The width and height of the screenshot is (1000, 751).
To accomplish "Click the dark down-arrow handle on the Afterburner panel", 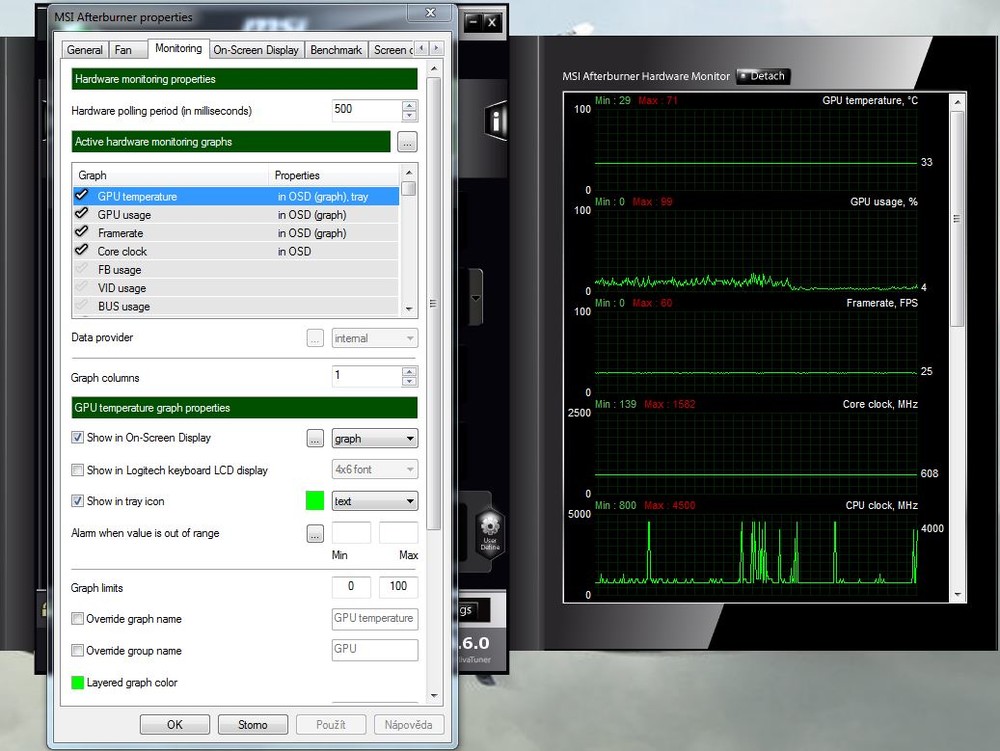I will (x=476, y=298).
